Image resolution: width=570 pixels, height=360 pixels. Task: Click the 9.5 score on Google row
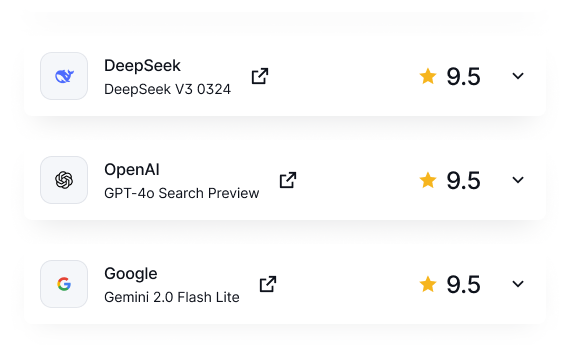pyautogui.click(x=463, y=284)
